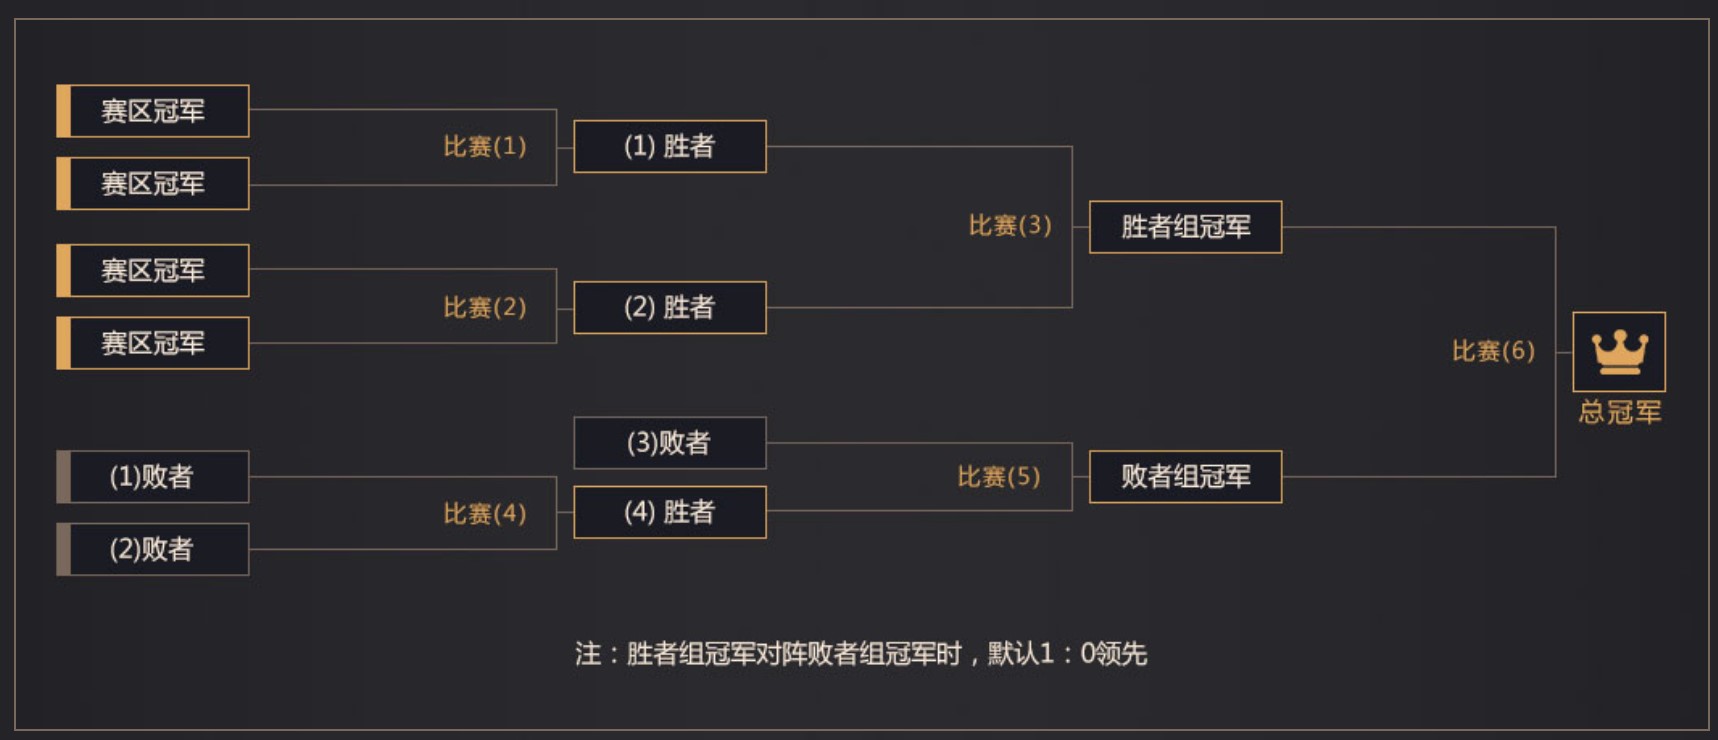The image size is (1718, 740).
Task: Click the 总冠军 label under the crown
Action: coord(1619,412)
